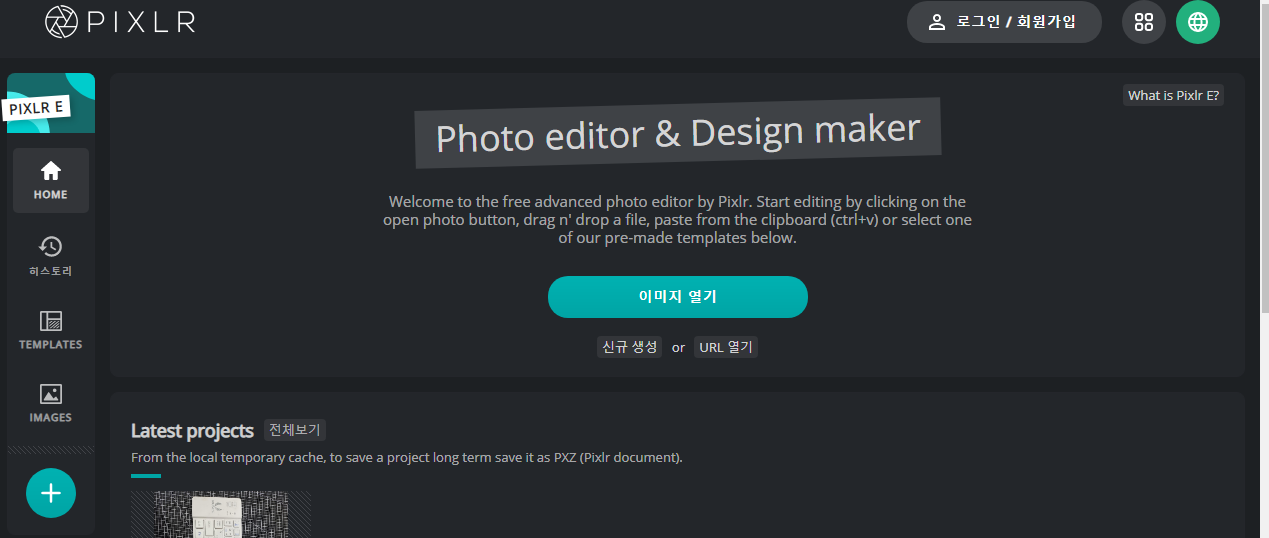Open the apps grid icon
This screenshot has height=538, width=1269.
pyautogui.click(x=1144, y=22)
